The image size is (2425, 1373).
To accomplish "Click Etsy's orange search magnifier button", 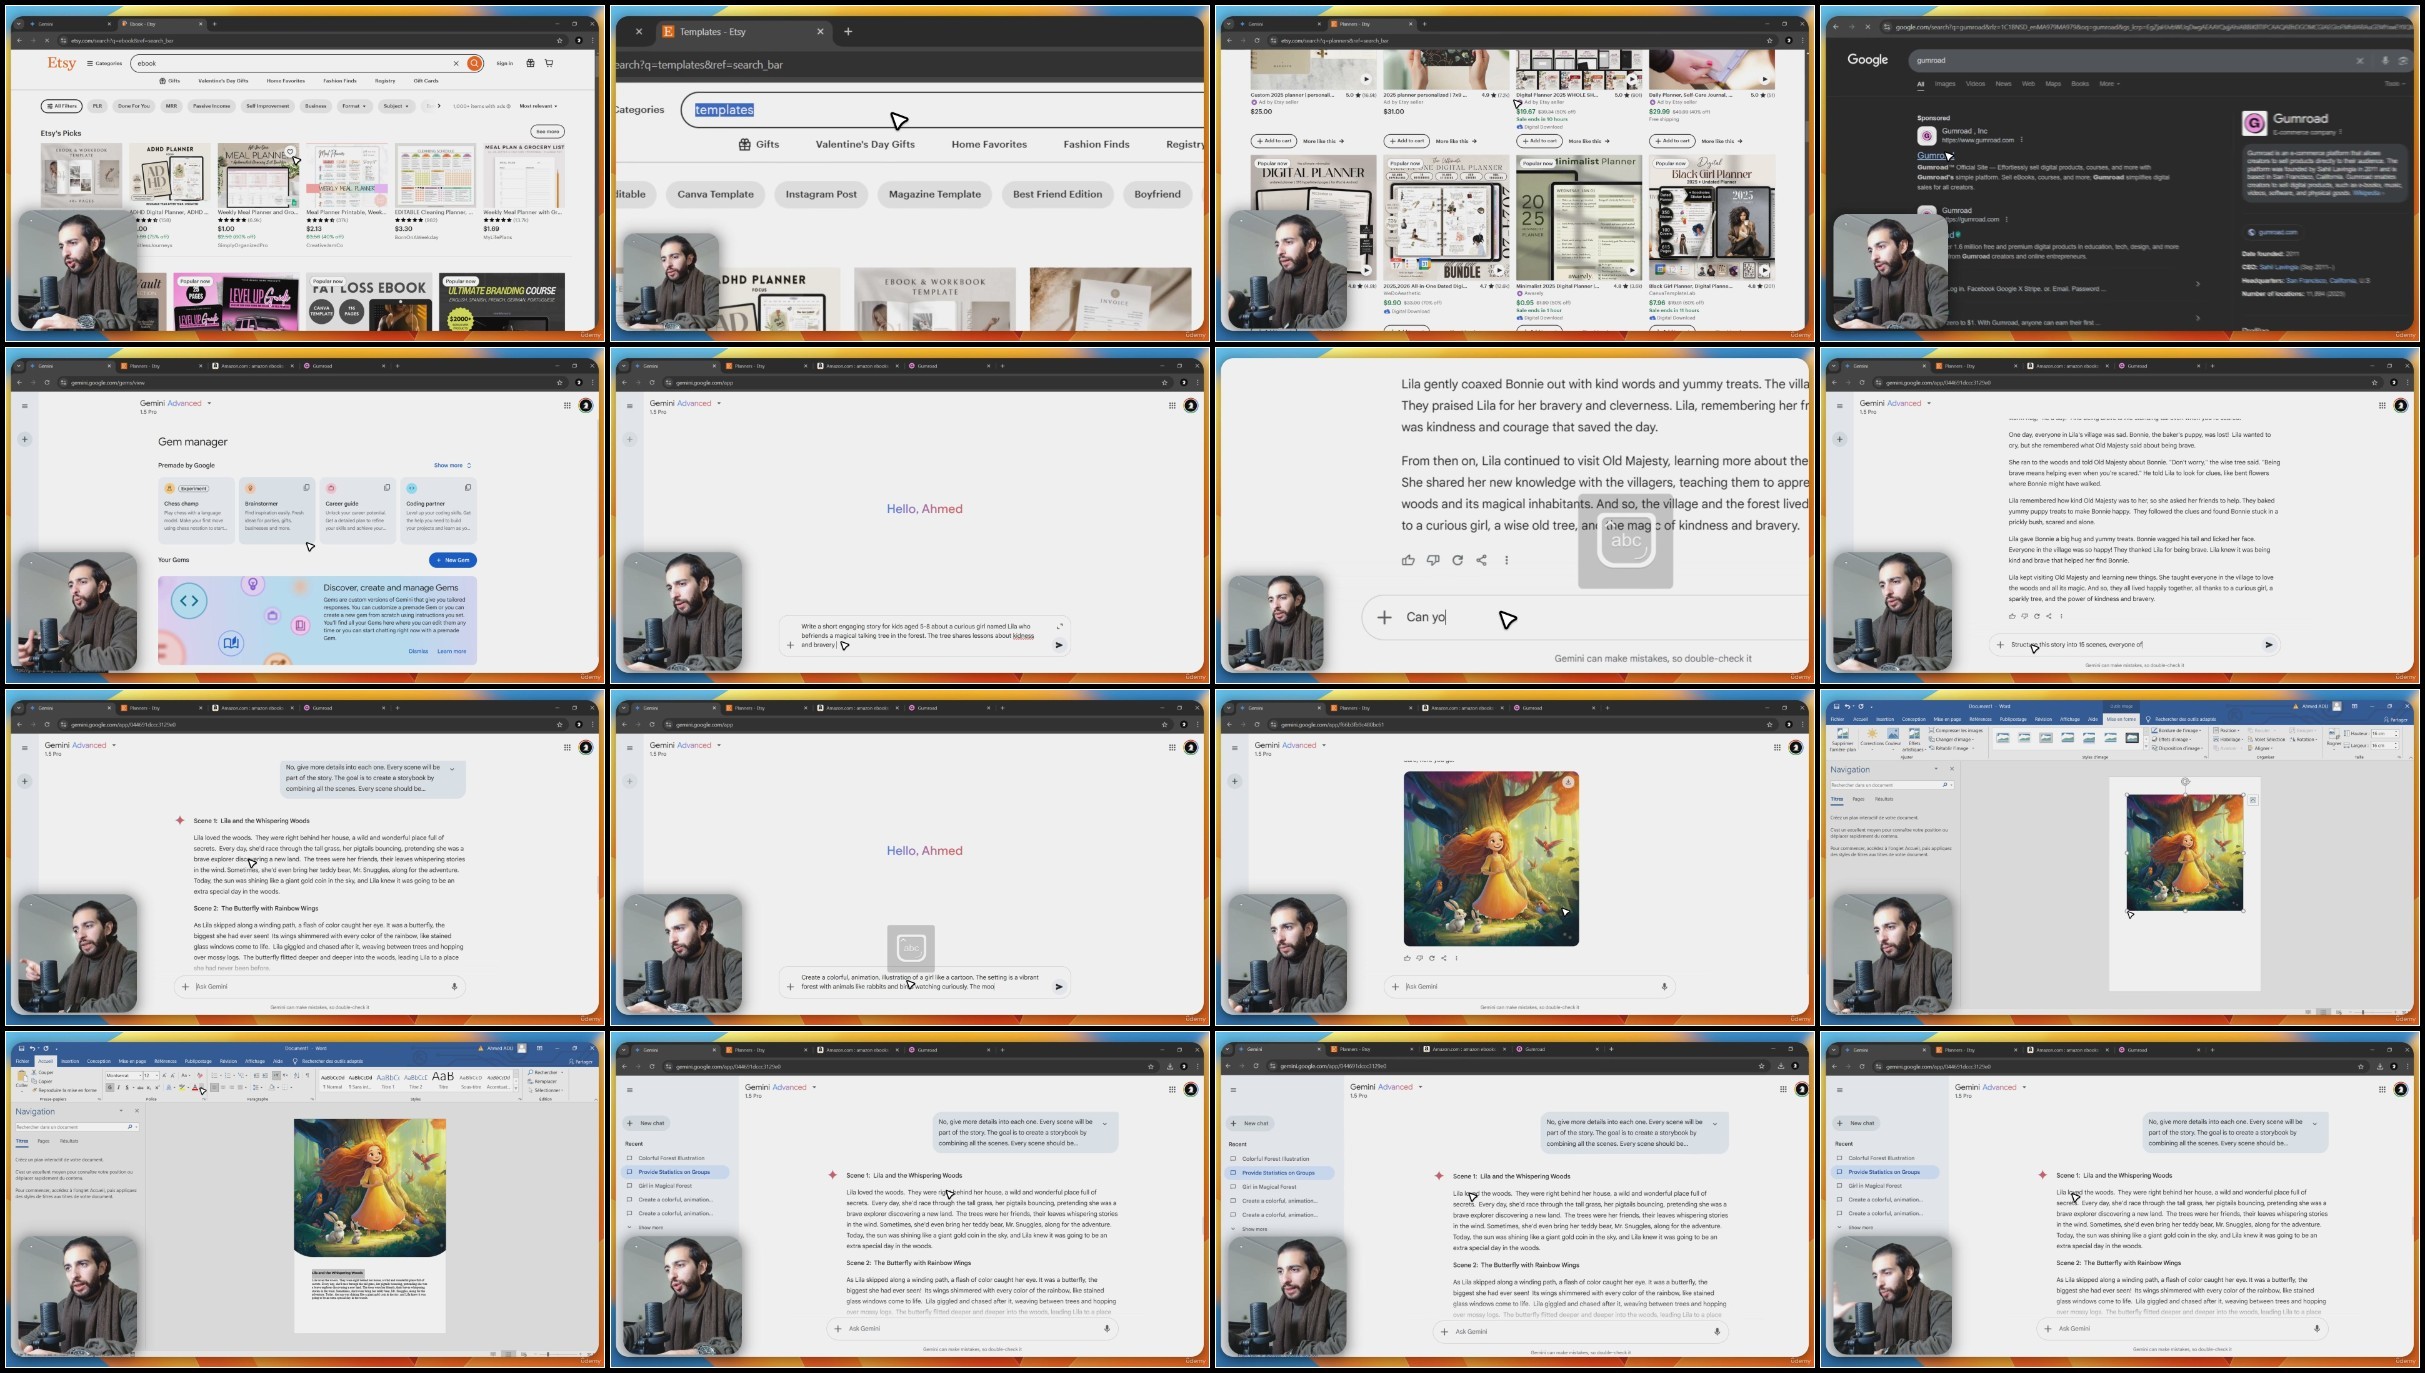I will coord(475,63).
